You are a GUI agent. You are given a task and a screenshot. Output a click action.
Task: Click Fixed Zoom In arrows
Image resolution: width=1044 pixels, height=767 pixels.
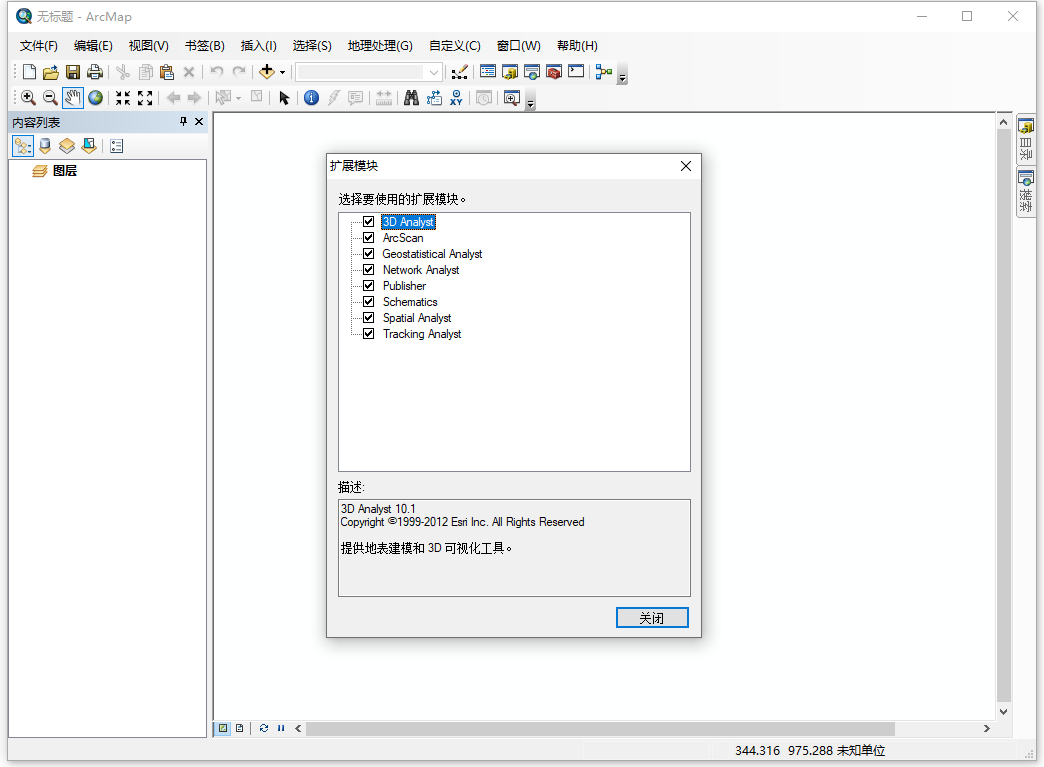point(123,98)
